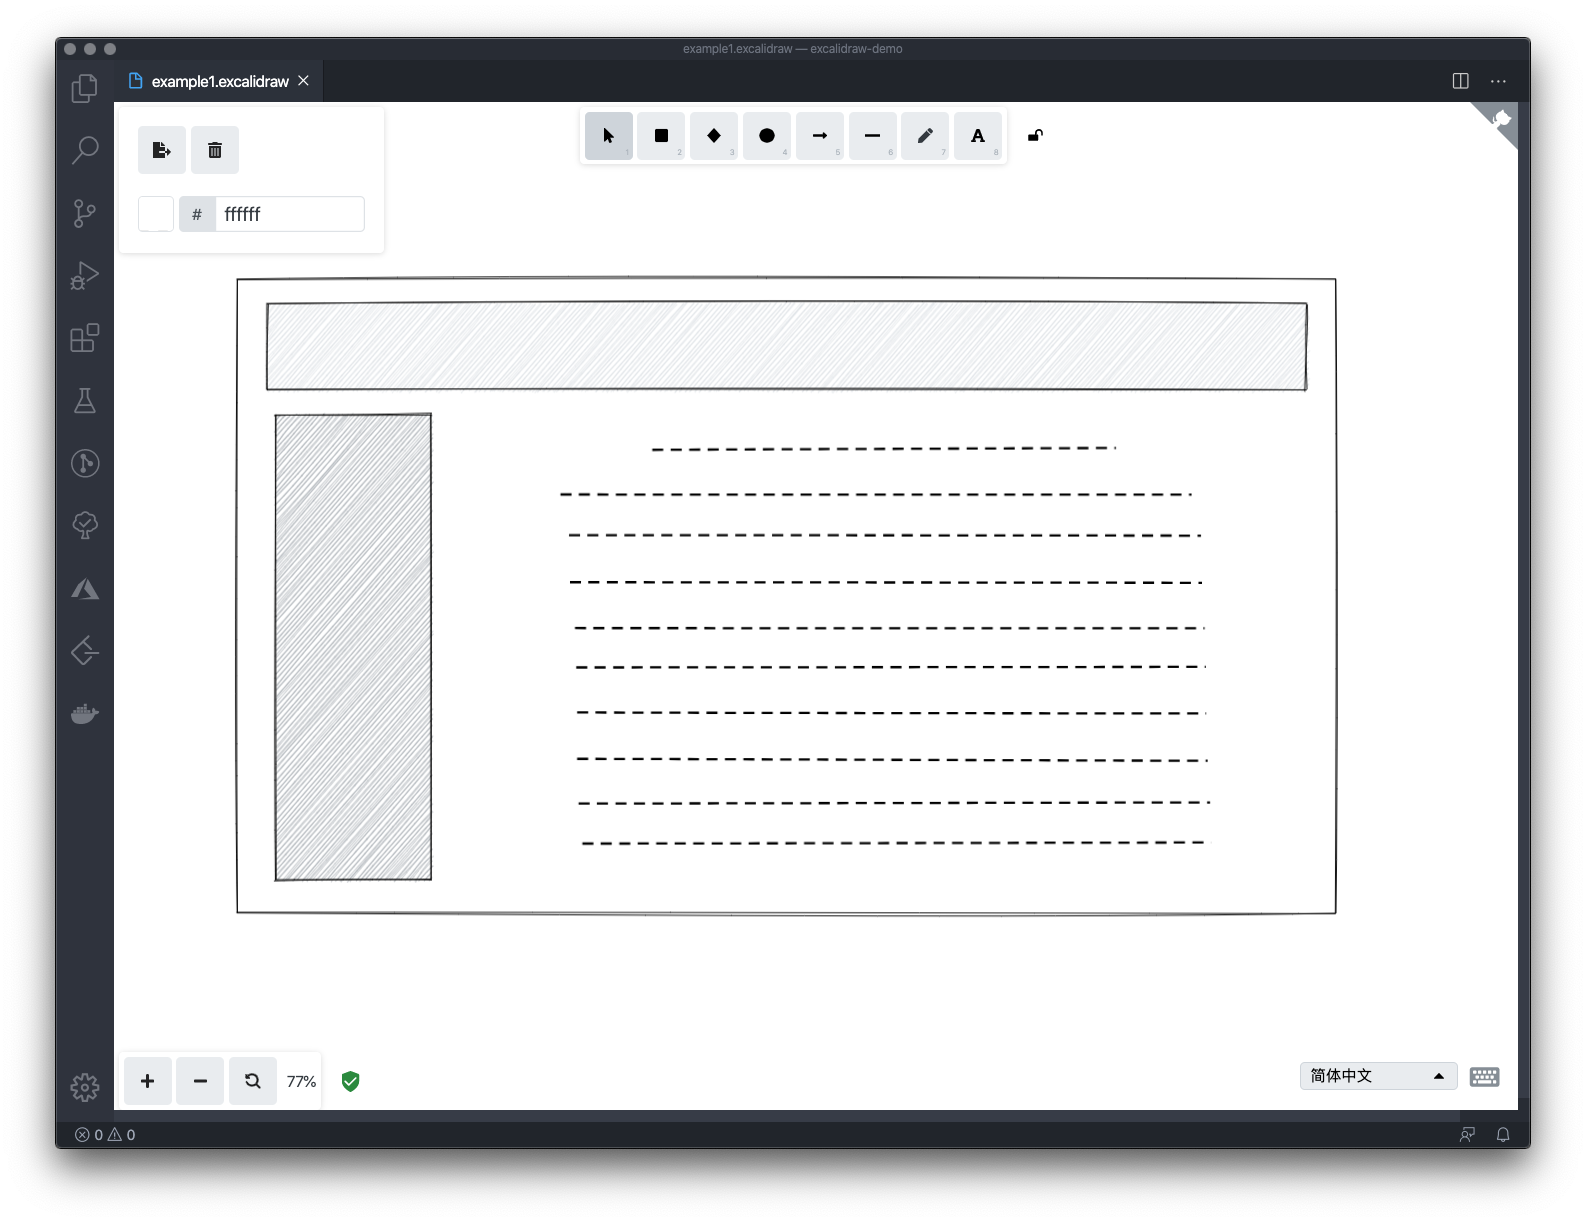Select the Arrow tool
This screenshot has height=1222, width=1586.
click(820, 136)
